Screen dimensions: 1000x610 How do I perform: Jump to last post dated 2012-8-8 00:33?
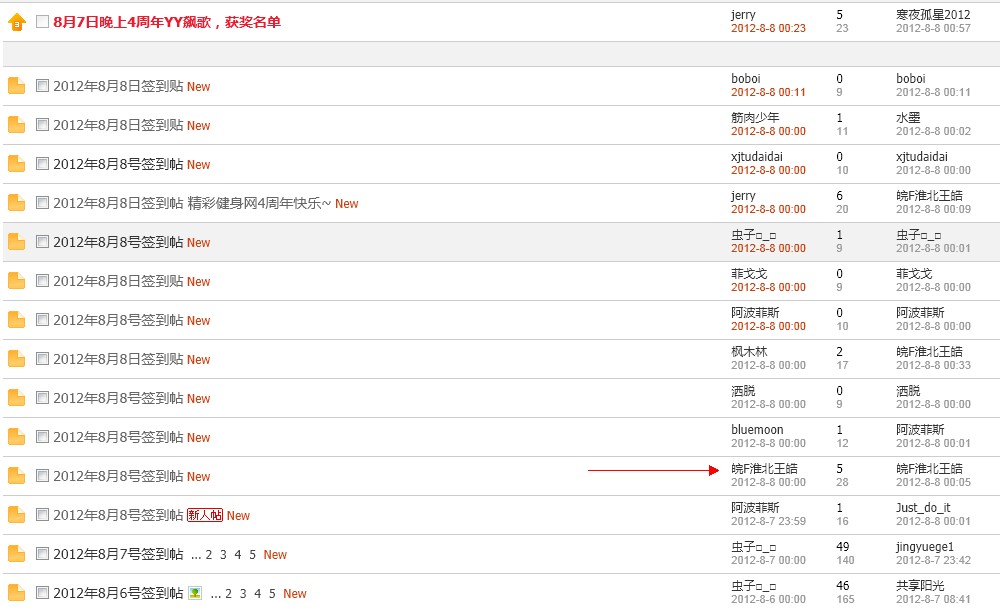click(933, 365)
